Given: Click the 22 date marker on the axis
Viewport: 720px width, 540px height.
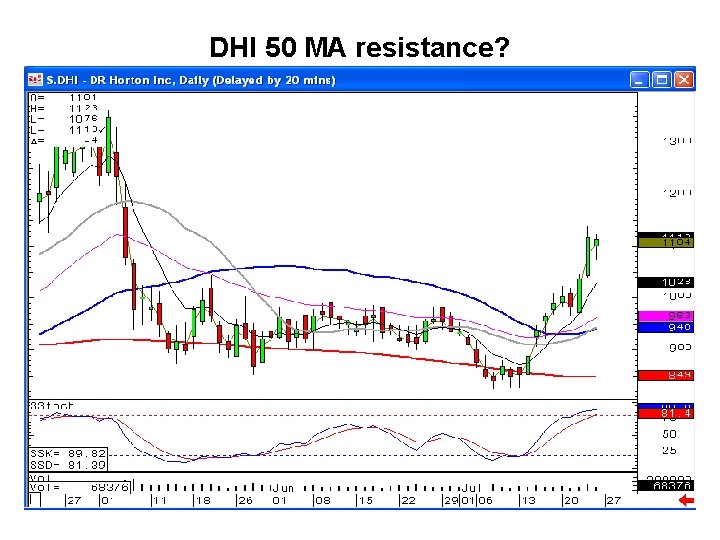Looking at the screenshot, I should click(x=408, y=501).
